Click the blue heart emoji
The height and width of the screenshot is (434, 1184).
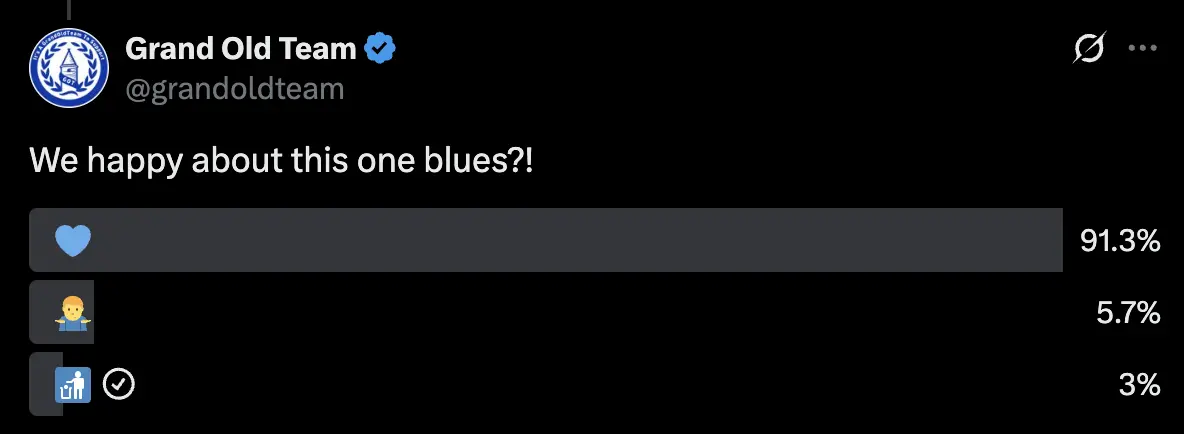73,240
